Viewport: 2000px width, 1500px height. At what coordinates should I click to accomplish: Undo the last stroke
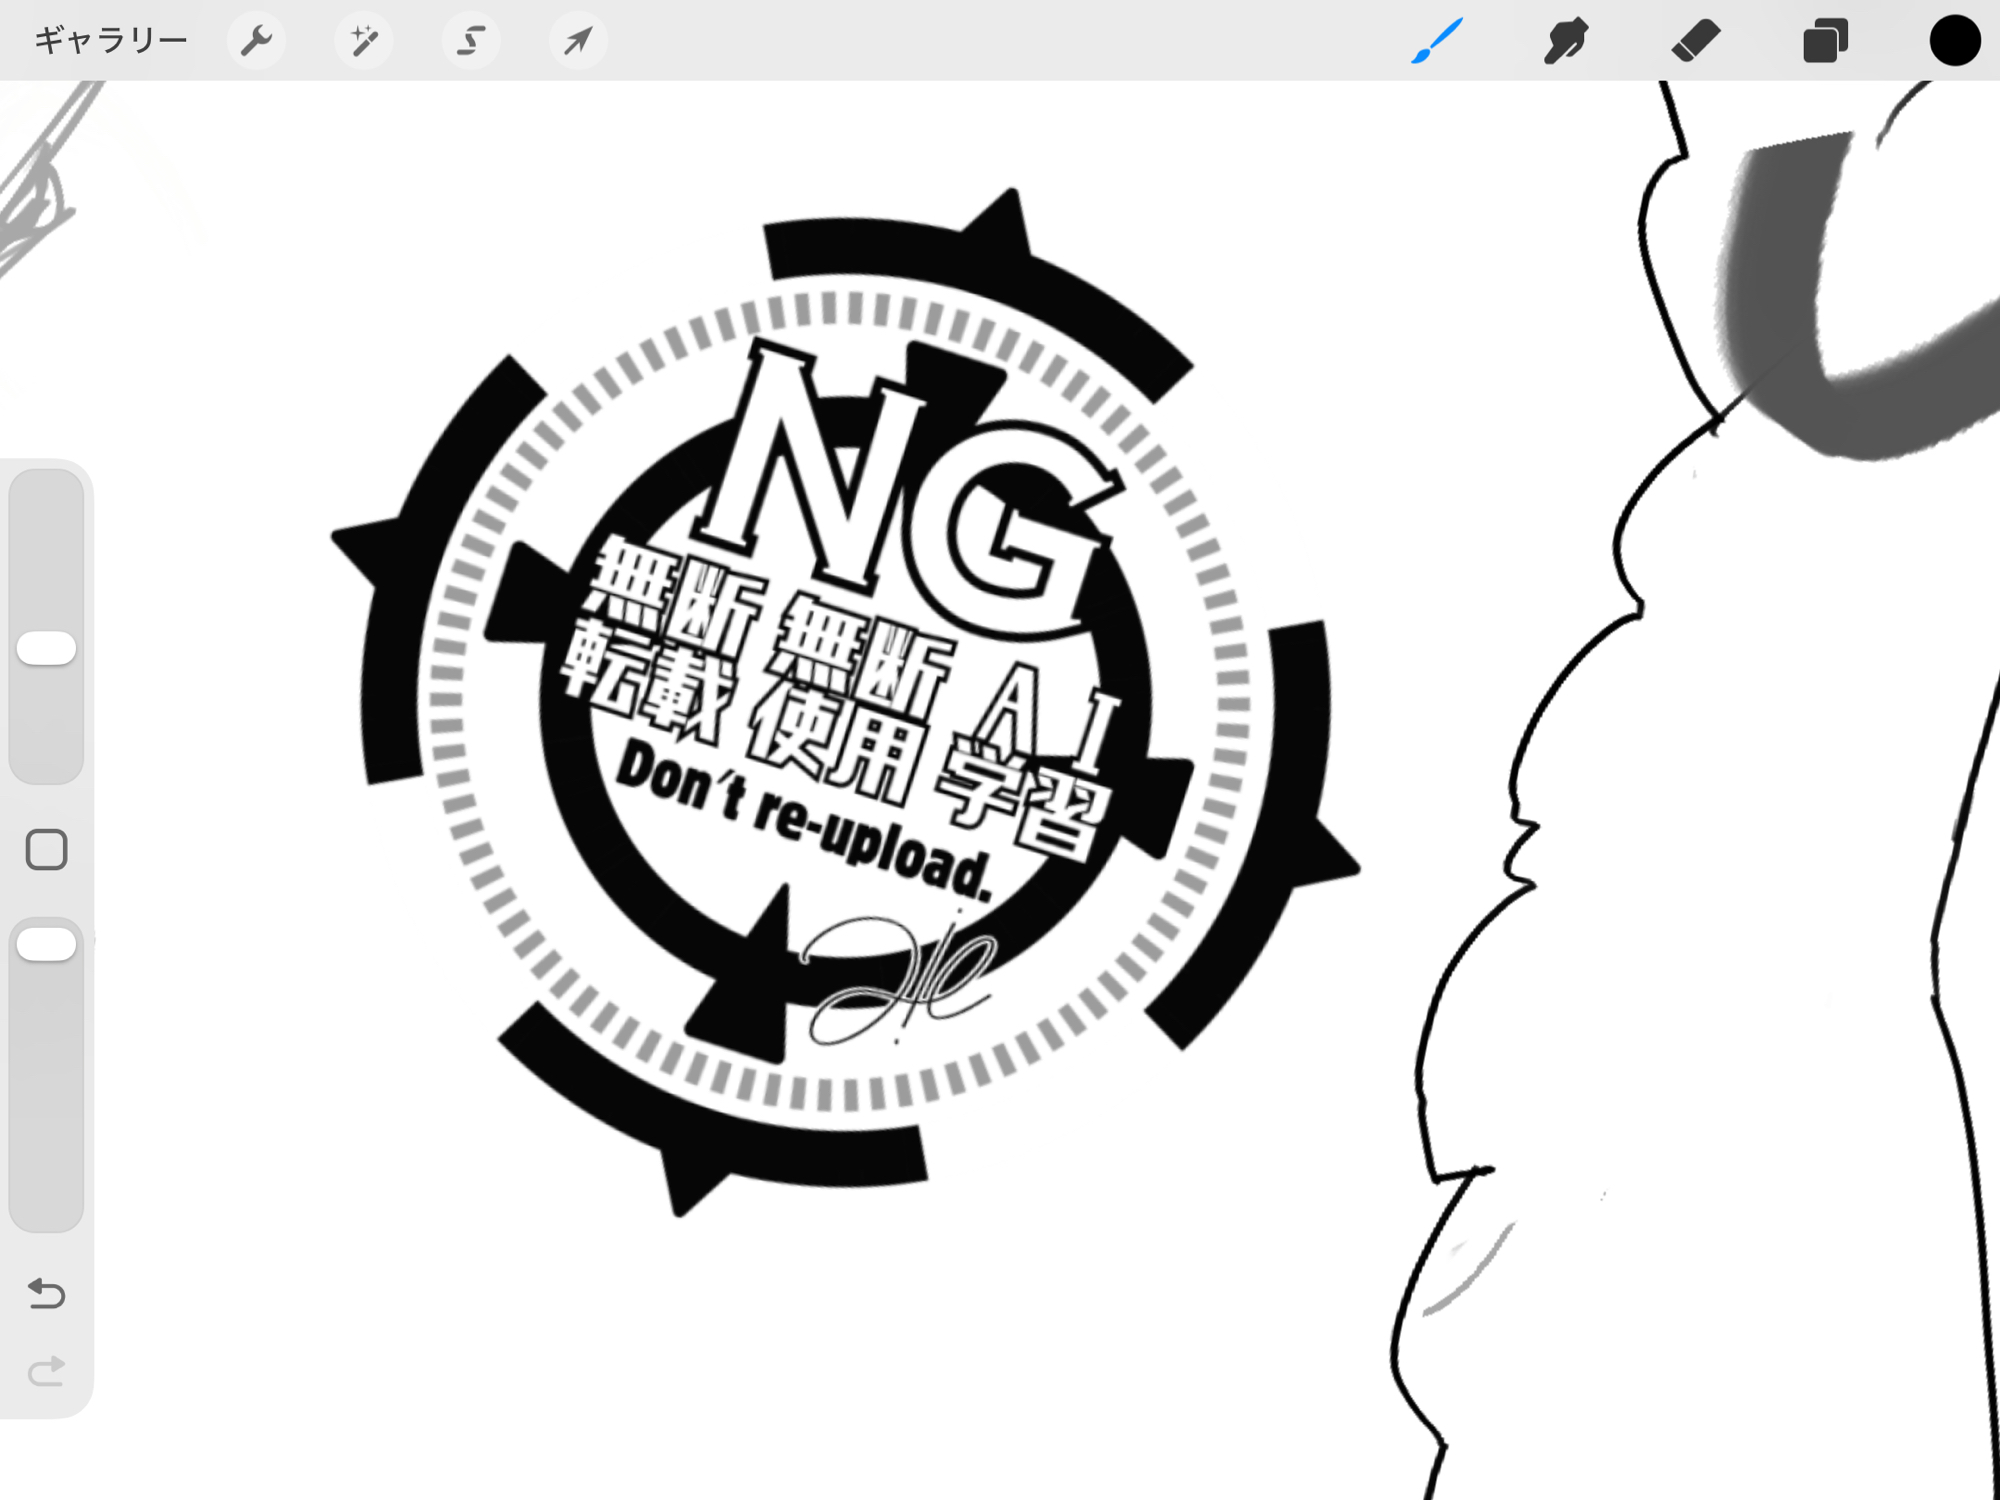(46, 1293)
